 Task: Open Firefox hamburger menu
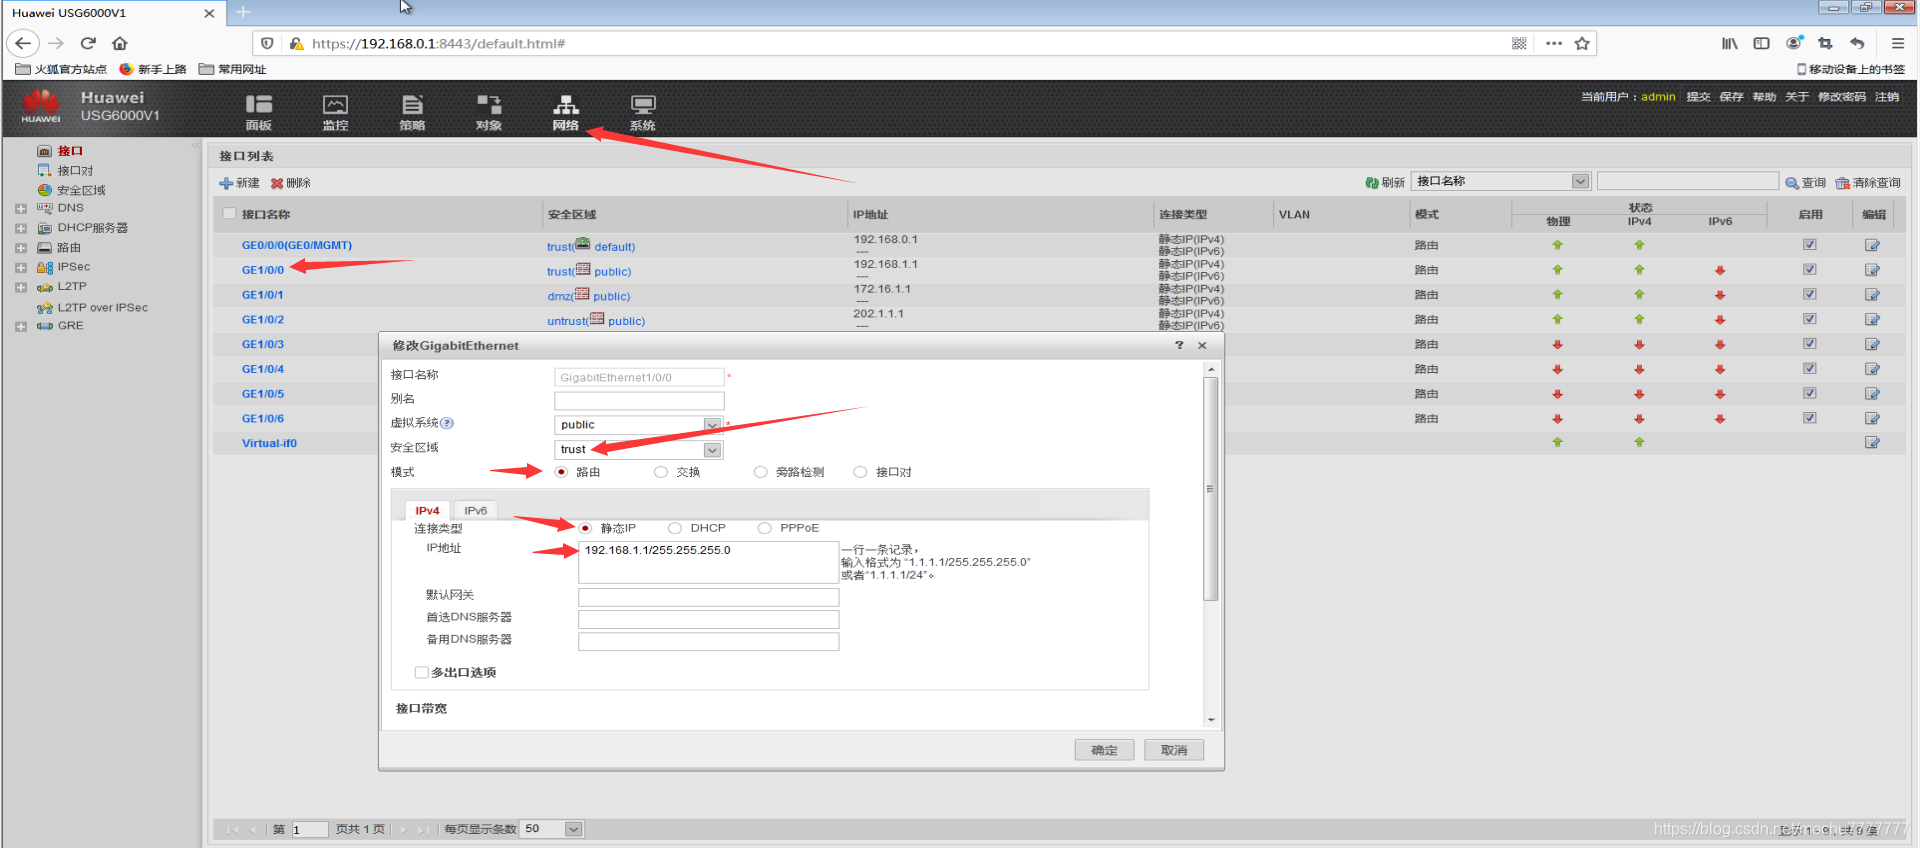tap(1897, 43)
